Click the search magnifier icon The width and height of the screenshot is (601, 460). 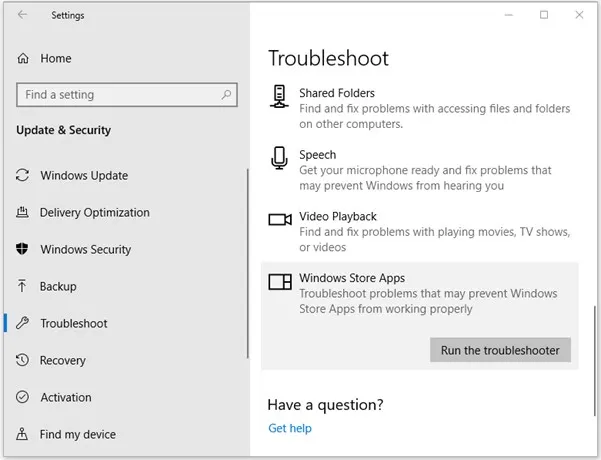tap(227, 95)
